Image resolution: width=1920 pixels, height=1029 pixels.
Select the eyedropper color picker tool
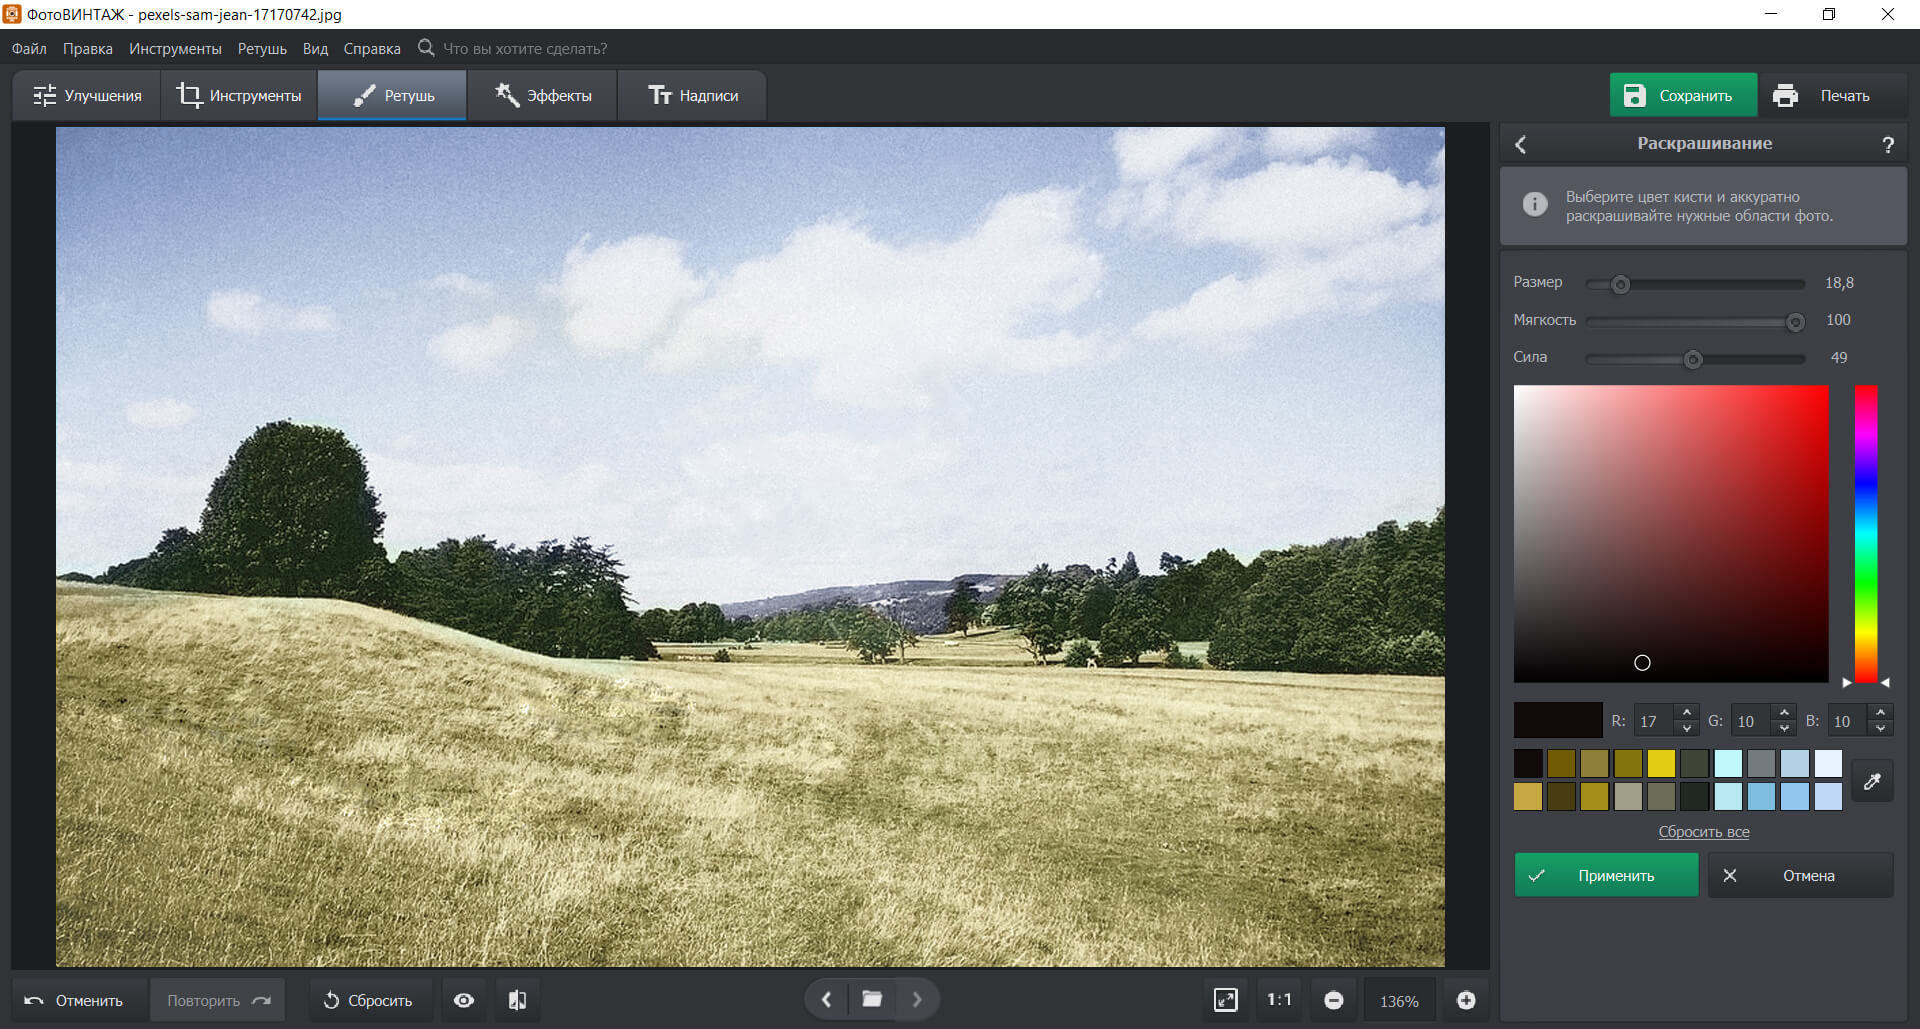1872,781
